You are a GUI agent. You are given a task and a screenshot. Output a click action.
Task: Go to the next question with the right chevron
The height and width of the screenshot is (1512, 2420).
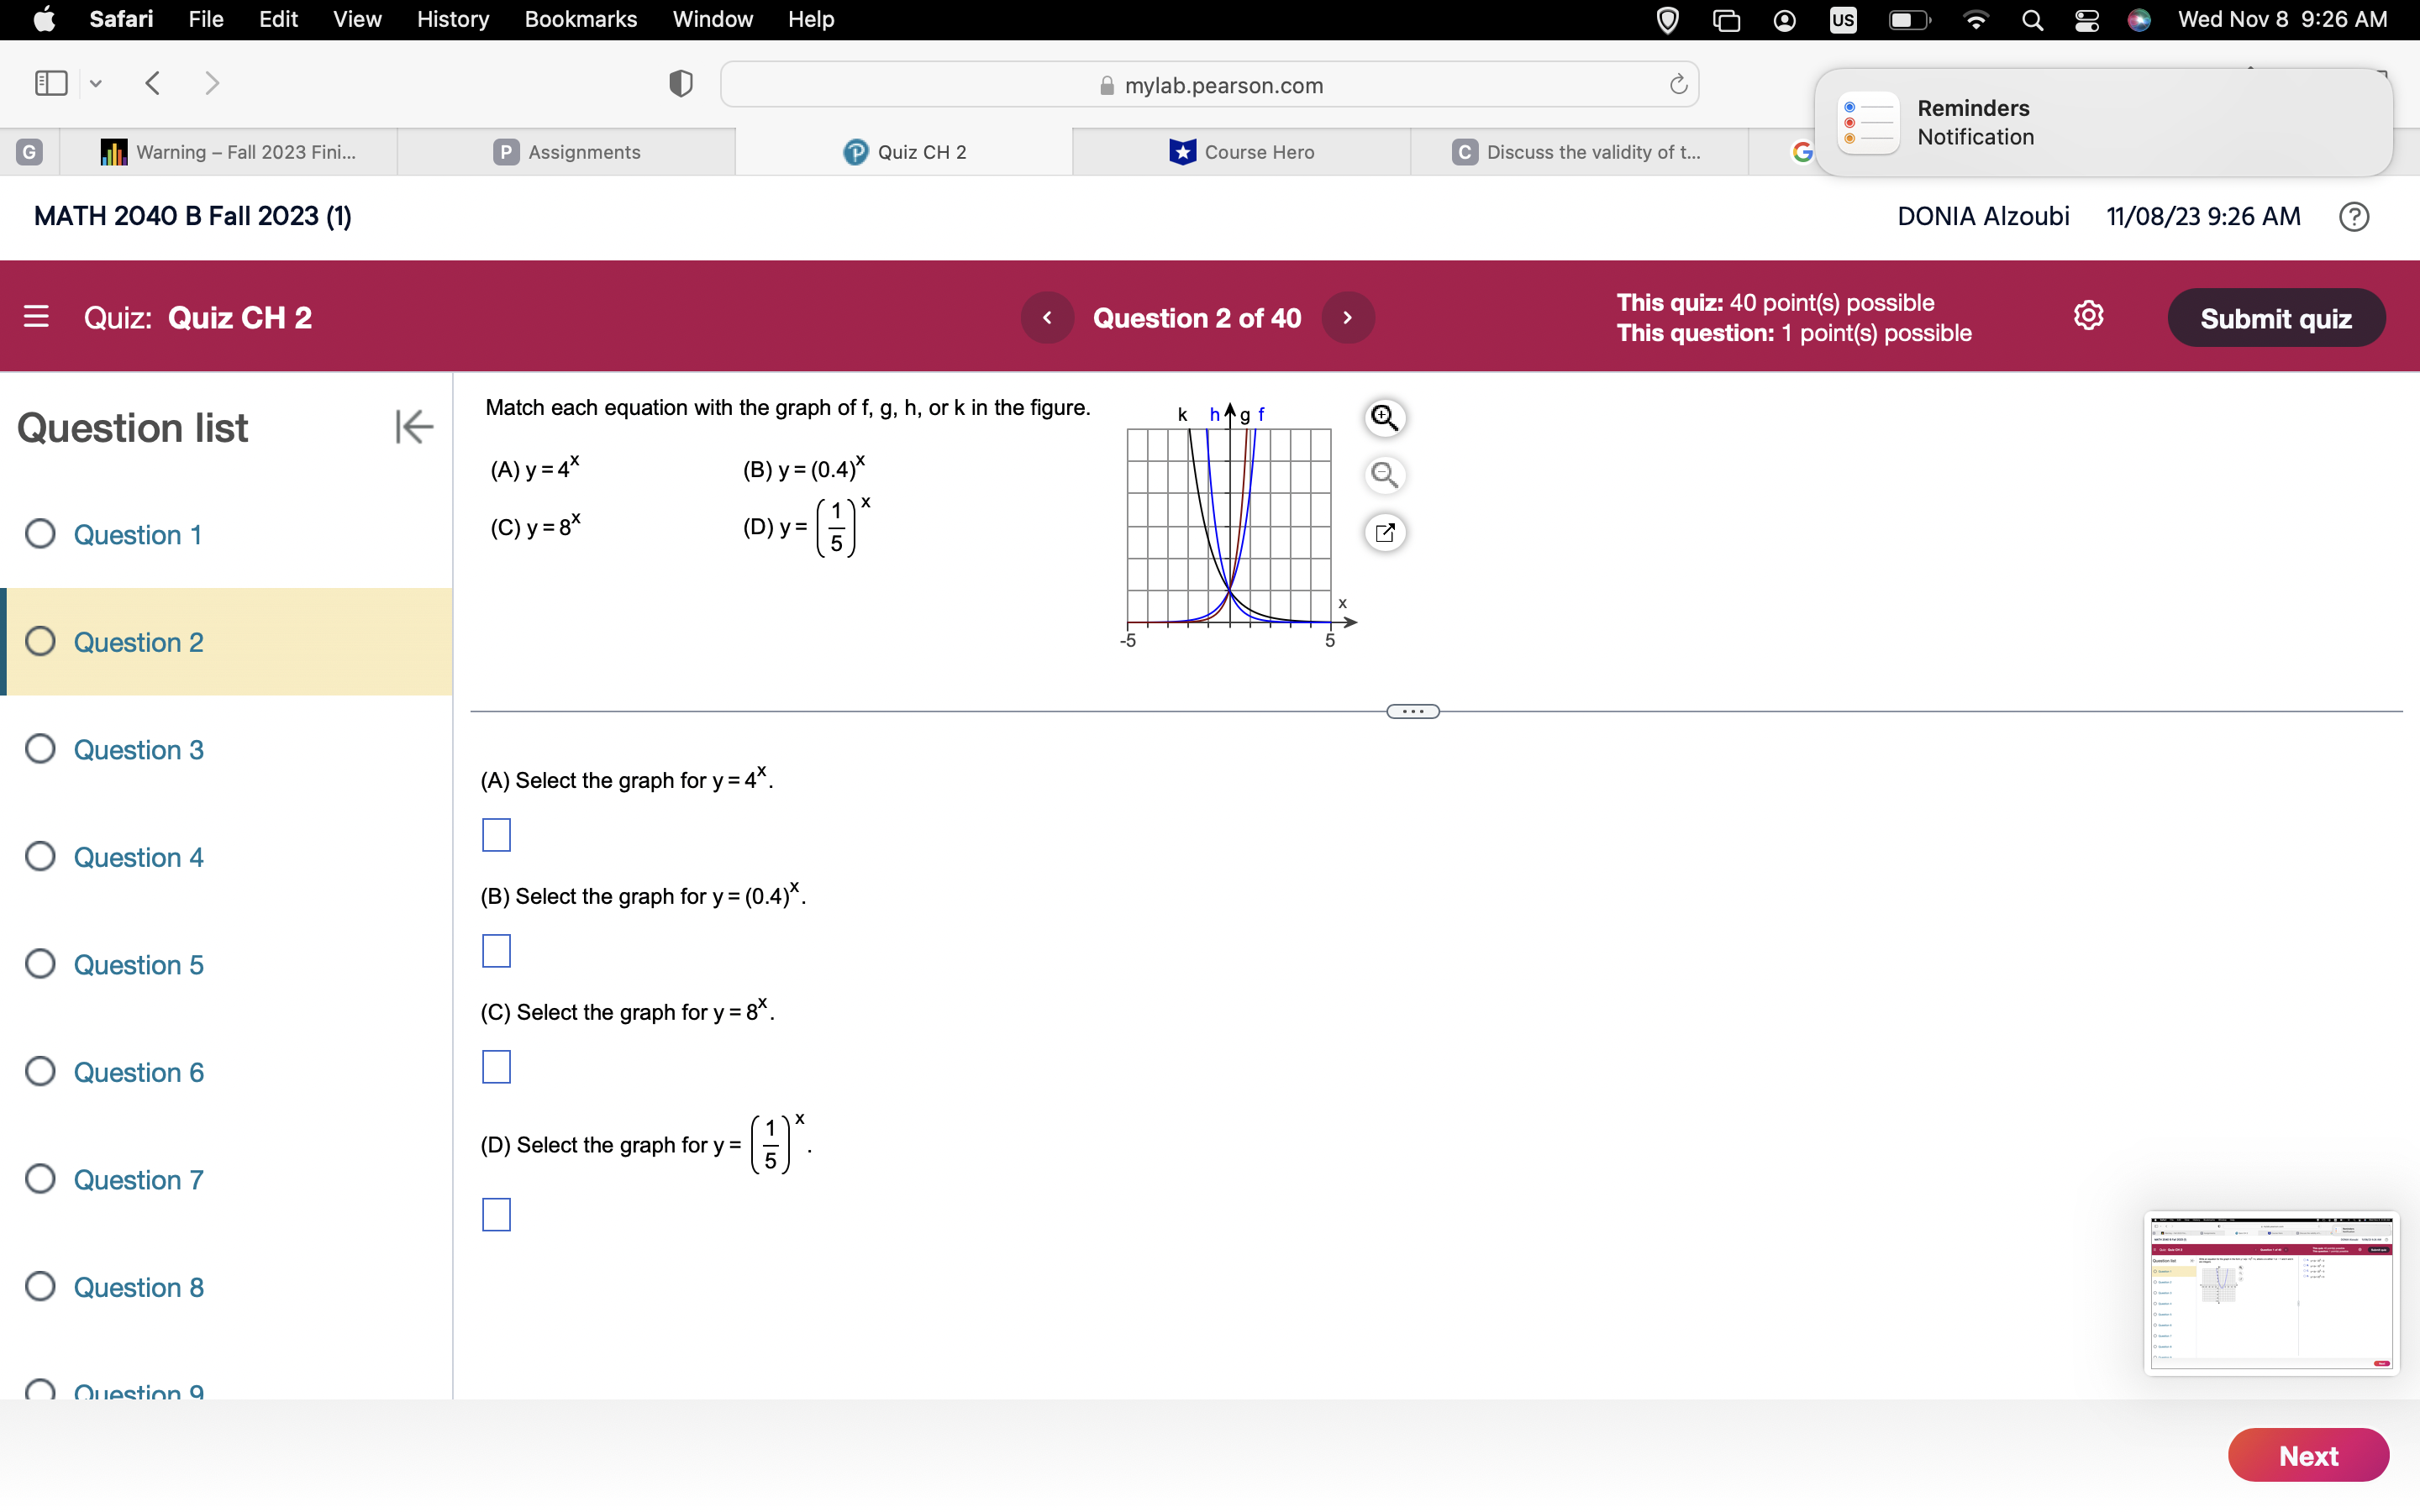pos(1347,317)
